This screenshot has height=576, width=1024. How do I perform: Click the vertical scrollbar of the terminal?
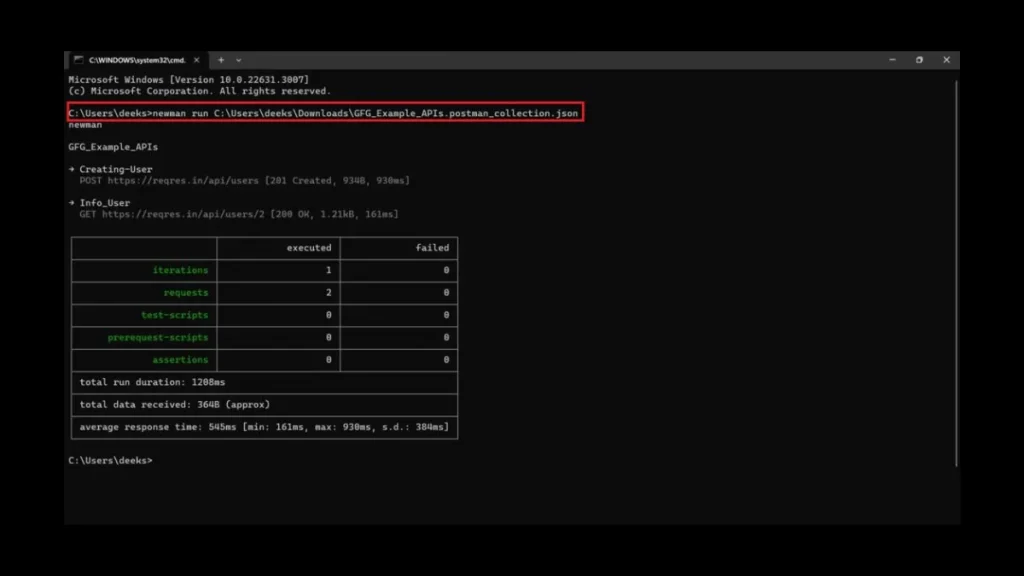point(956,270)
